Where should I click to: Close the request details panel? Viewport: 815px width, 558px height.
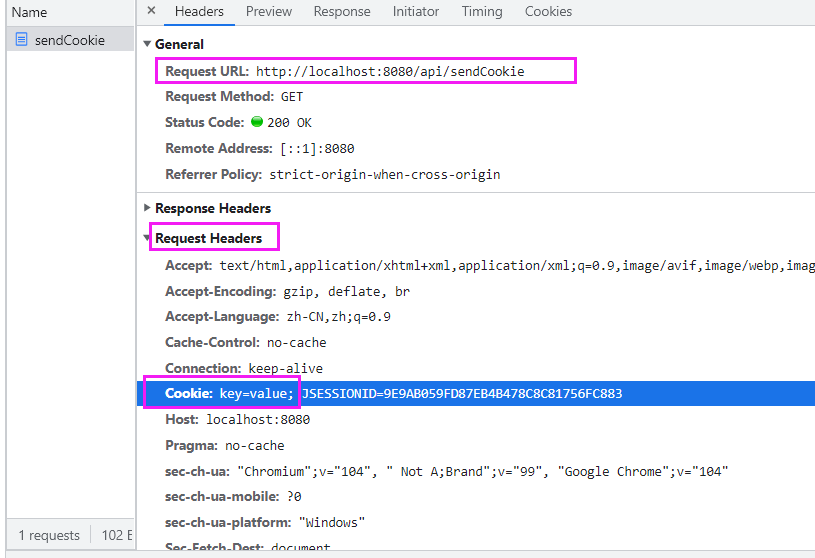point(151,11)
